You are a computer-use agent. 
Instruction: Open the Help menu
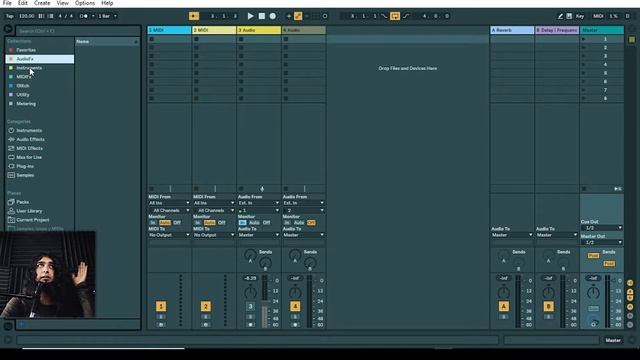pyautogui.click(x=107, y=3)
